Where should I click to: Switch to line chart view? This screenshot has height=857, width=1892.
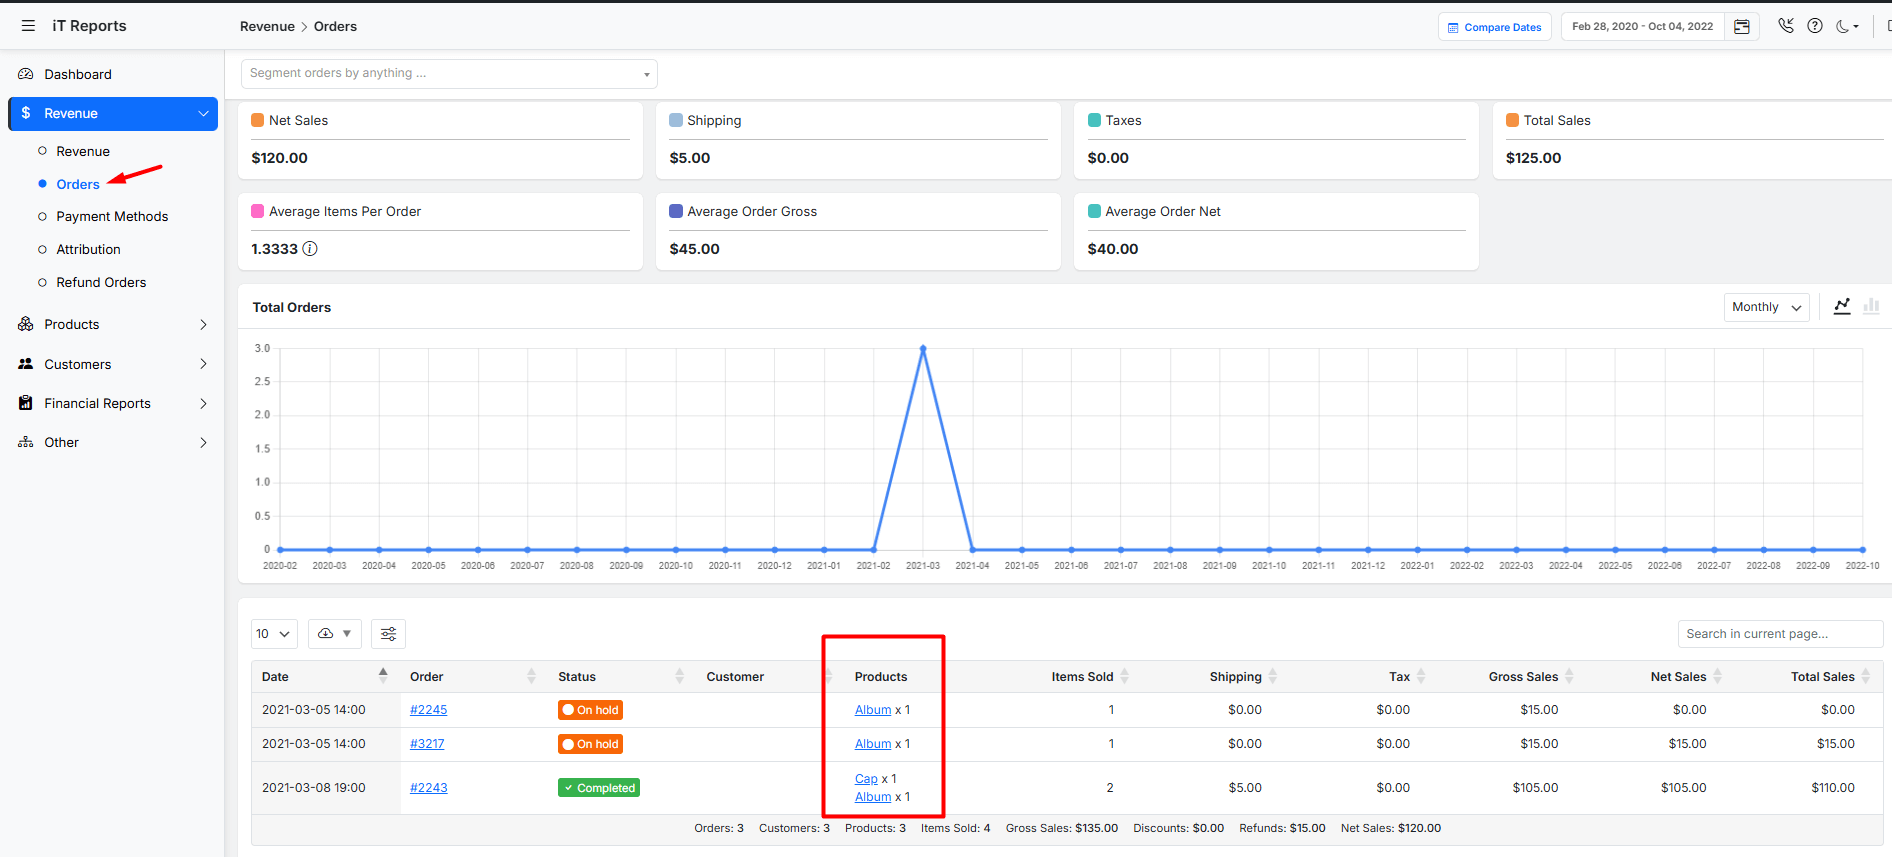pos(1842,306)
